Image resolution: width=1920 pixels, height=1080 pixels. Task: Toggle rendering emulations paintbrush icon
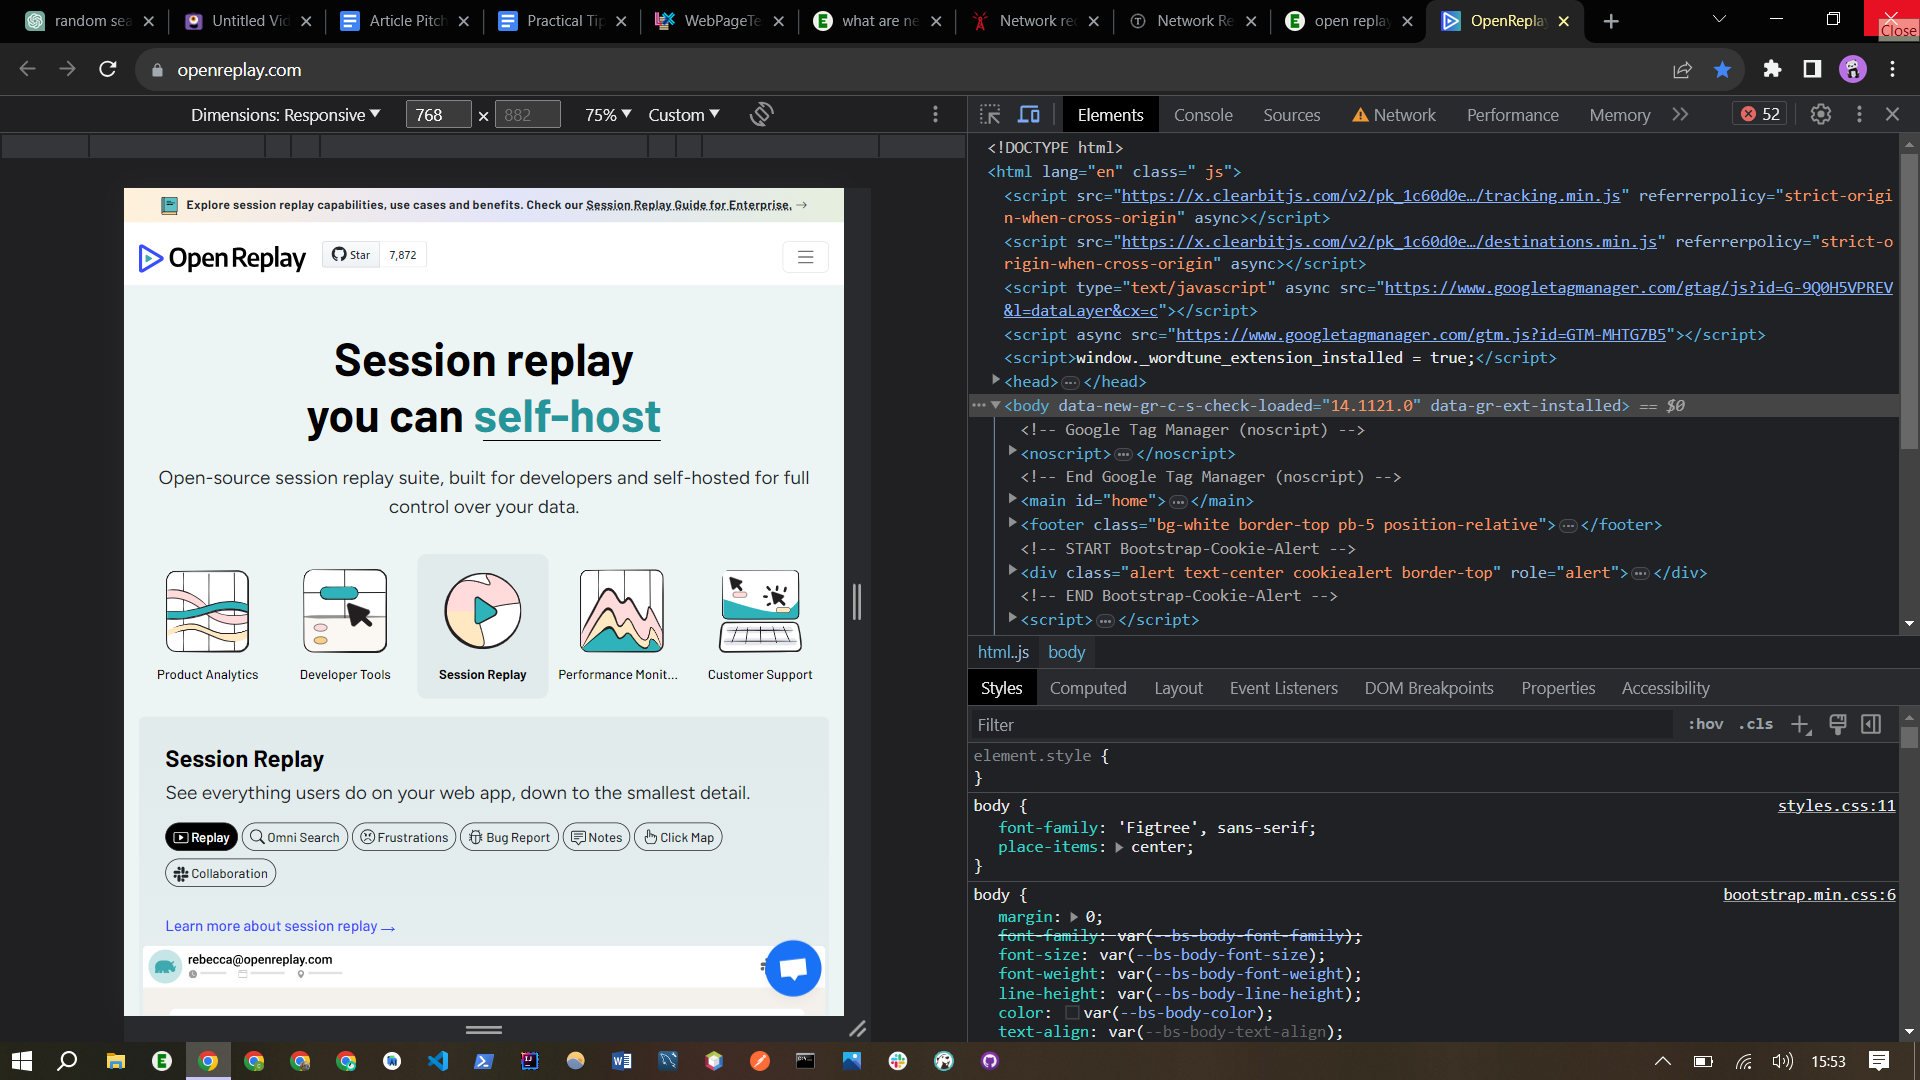1837,724
